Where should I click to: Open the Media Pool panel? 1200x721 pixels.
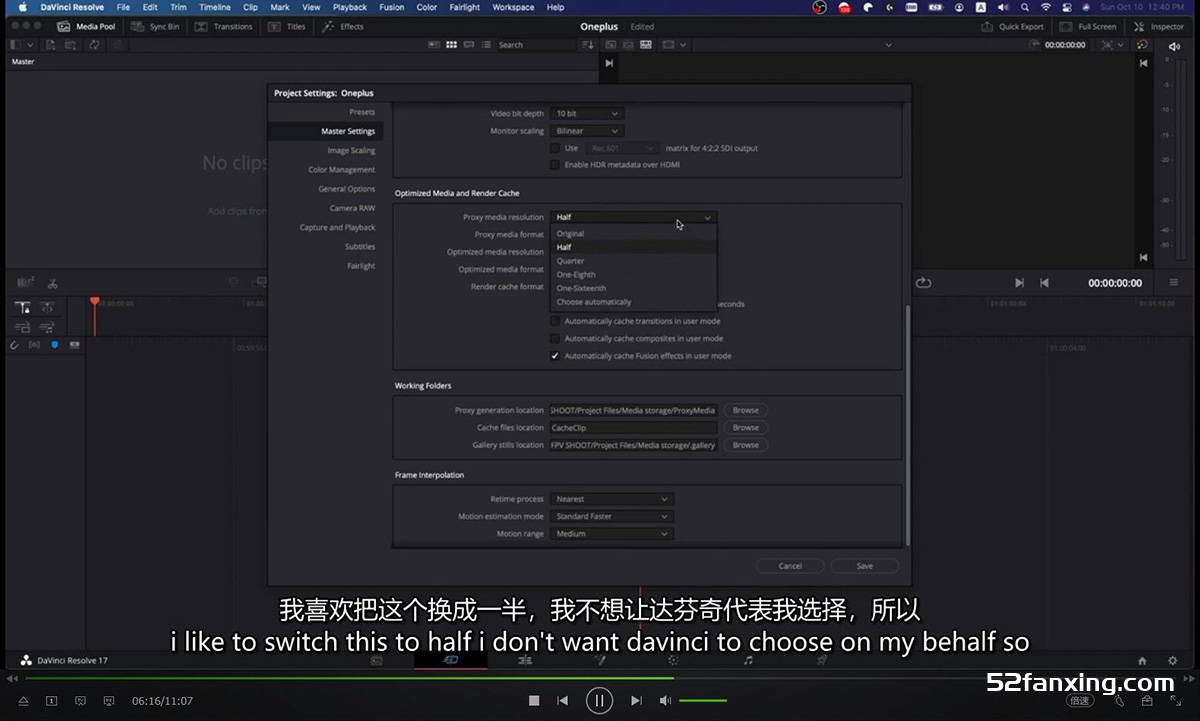coord(86,27)
